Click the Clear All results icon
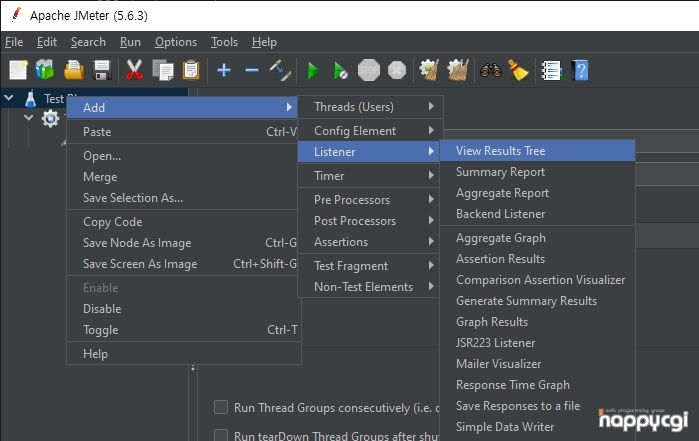 tap(458, 70)
